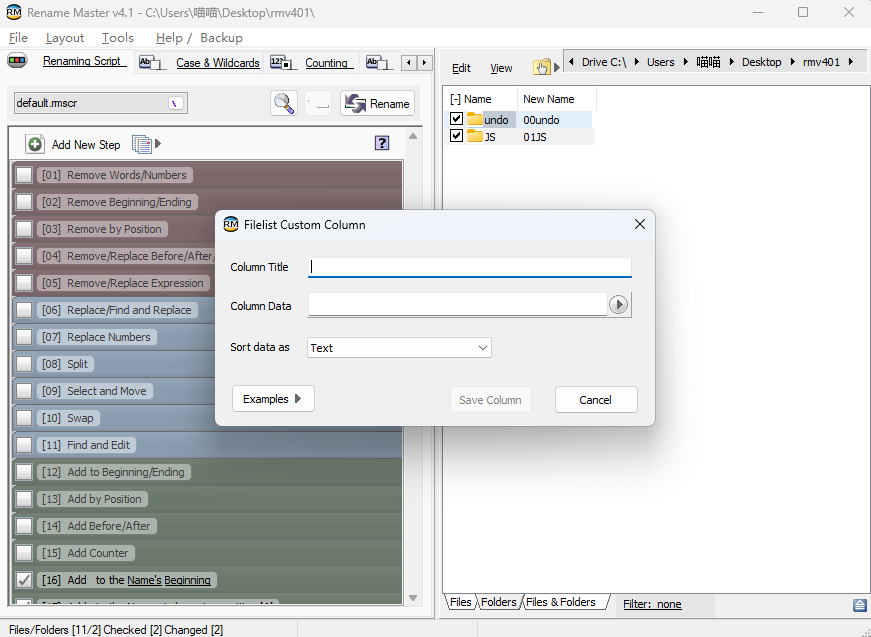The image size is (871, 637).
Task: Open the Sort data as dropdown
Action: coord(399,347)
